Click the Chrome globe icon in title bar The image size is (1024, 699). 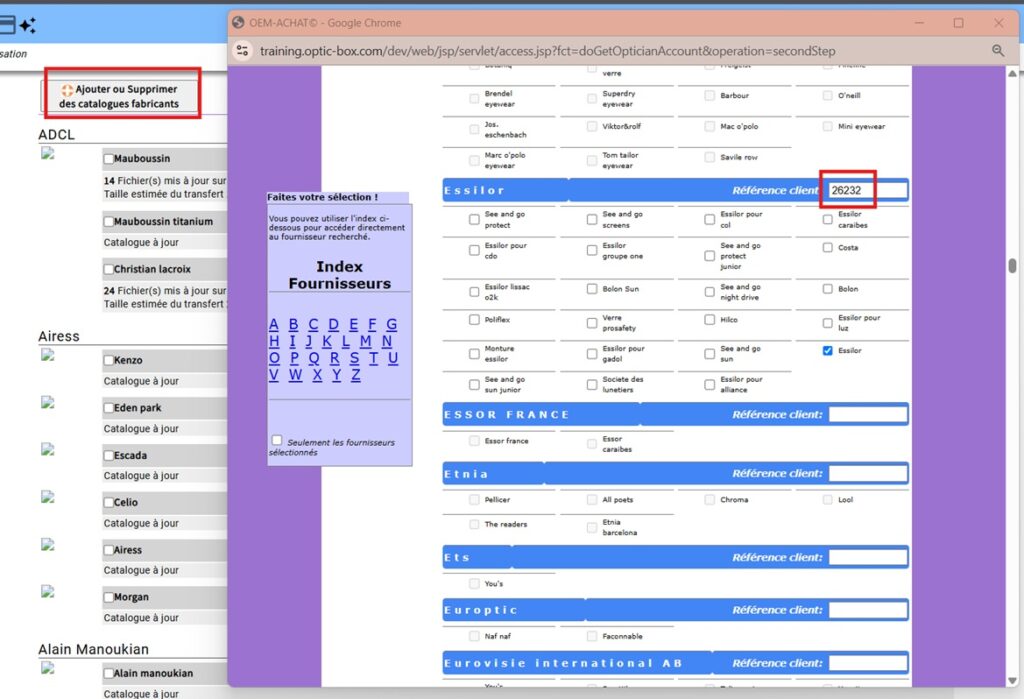(x=238, y=22)
